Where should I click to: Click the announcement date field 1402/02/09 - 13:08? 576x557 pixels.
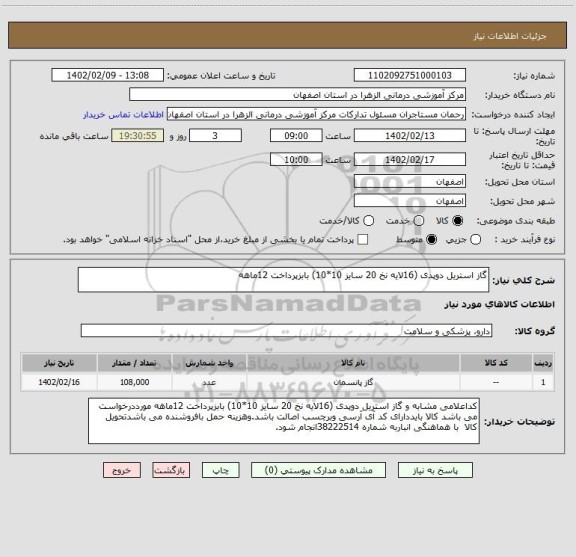(x=108, y=75)
